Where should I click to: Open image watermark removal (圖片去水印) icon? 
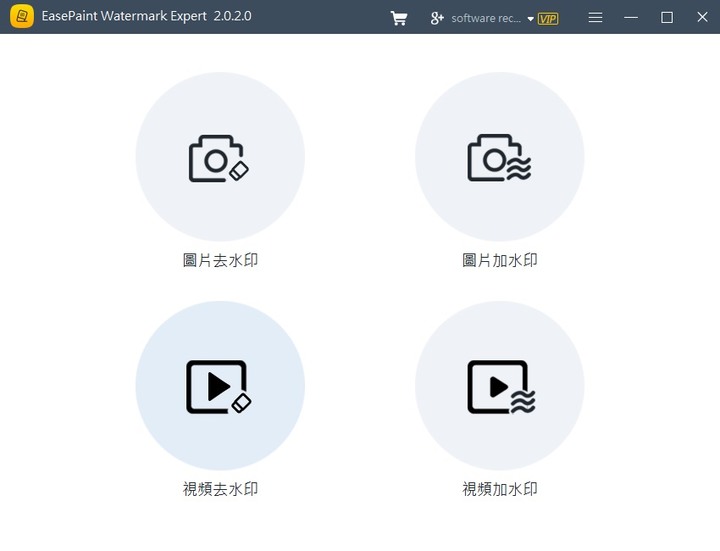click(x=220, y=157)
